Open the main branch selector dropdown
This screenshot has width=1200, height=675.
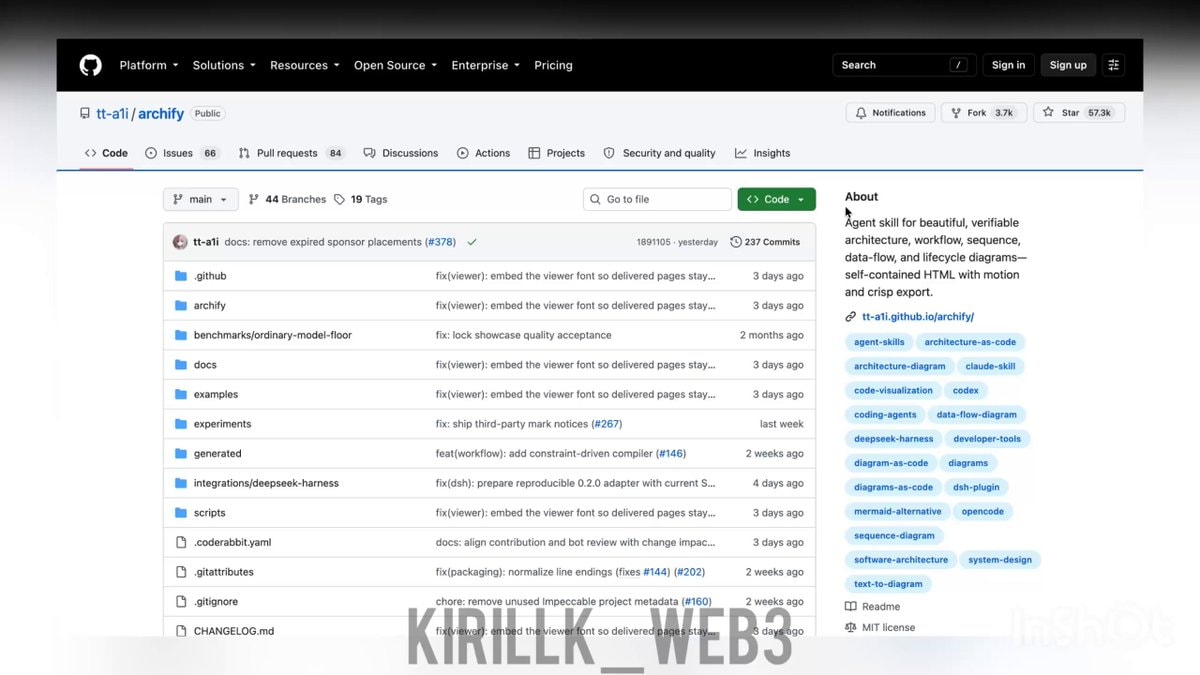click(201, 199)
